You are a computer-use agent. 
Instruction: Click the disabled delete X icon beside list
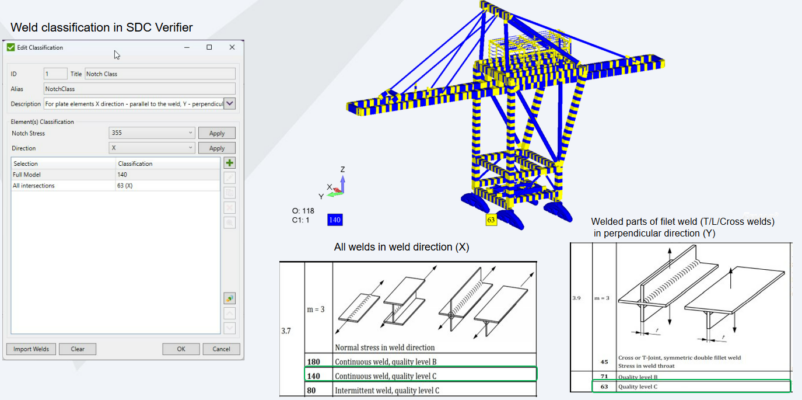pyautogui.click(x=230, y=208)
